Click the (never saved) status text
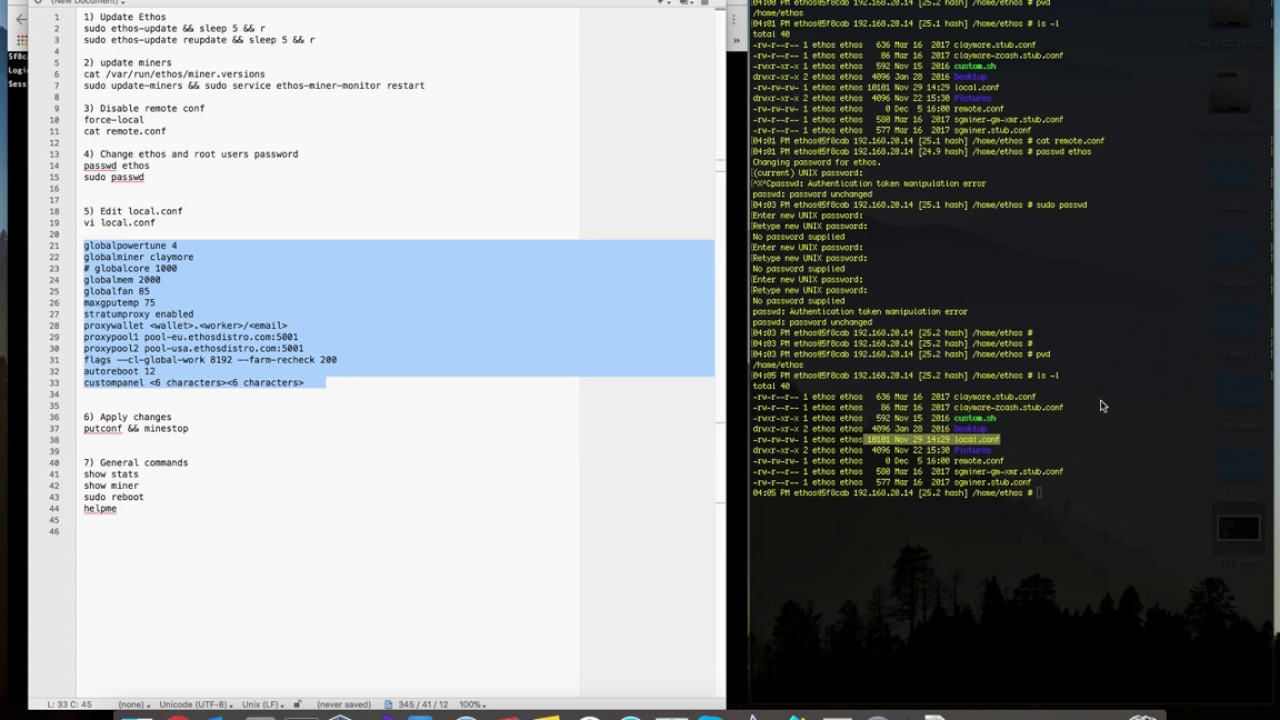 344,705
